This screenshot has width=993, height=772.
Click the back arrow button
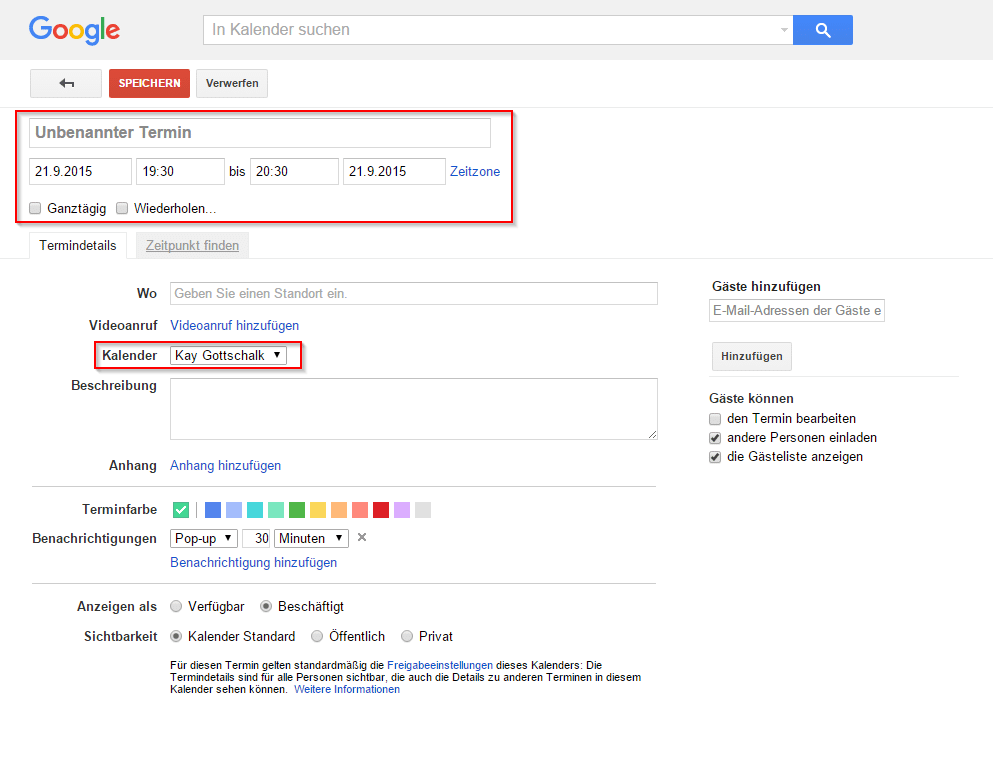click(66, 84)
